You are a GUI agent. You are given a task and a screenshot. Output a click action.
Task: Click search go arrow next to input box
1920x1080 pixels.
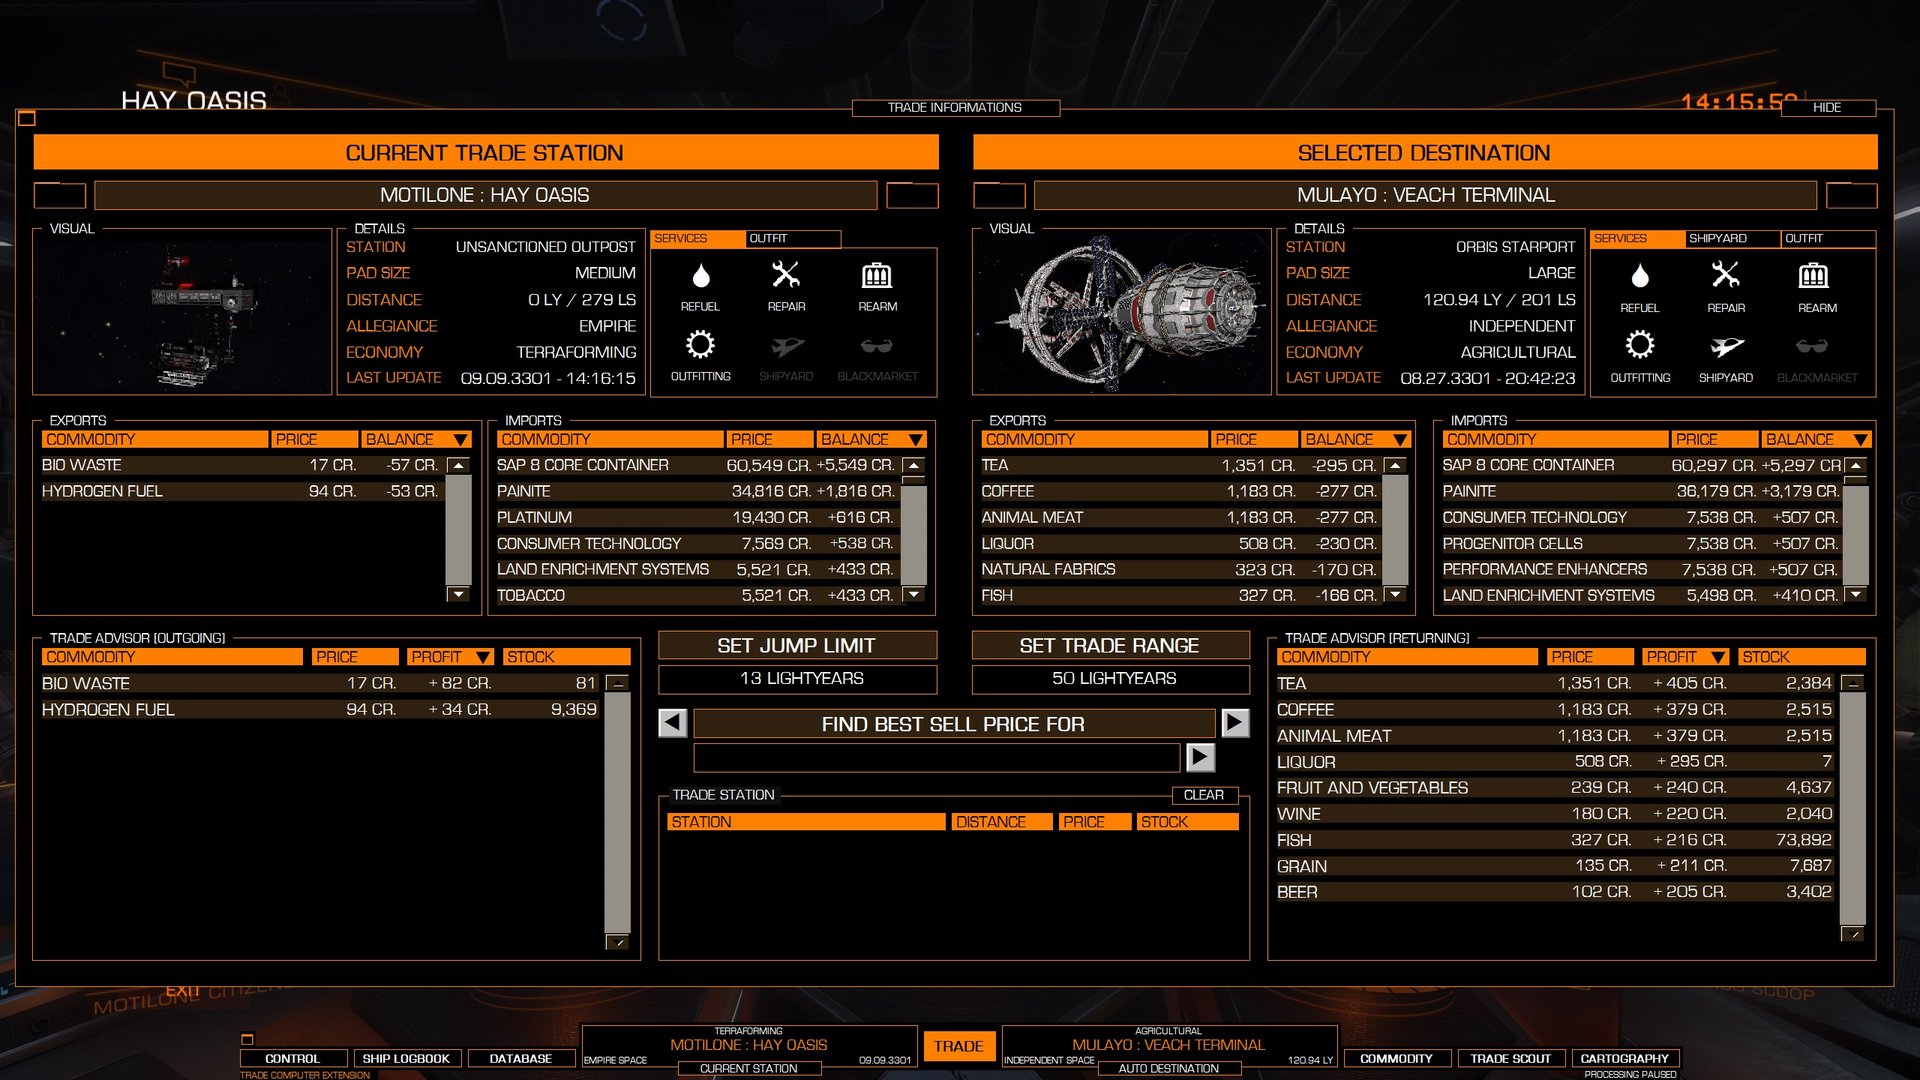[1201, 757]
